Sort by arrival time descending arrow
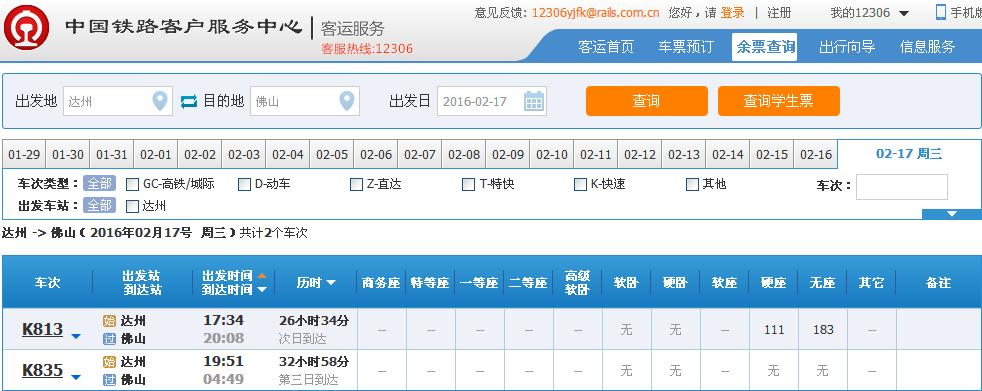Image resolution: width=982 pixels, height=391 pixels. pyautogui.click(x=262, y=289)
